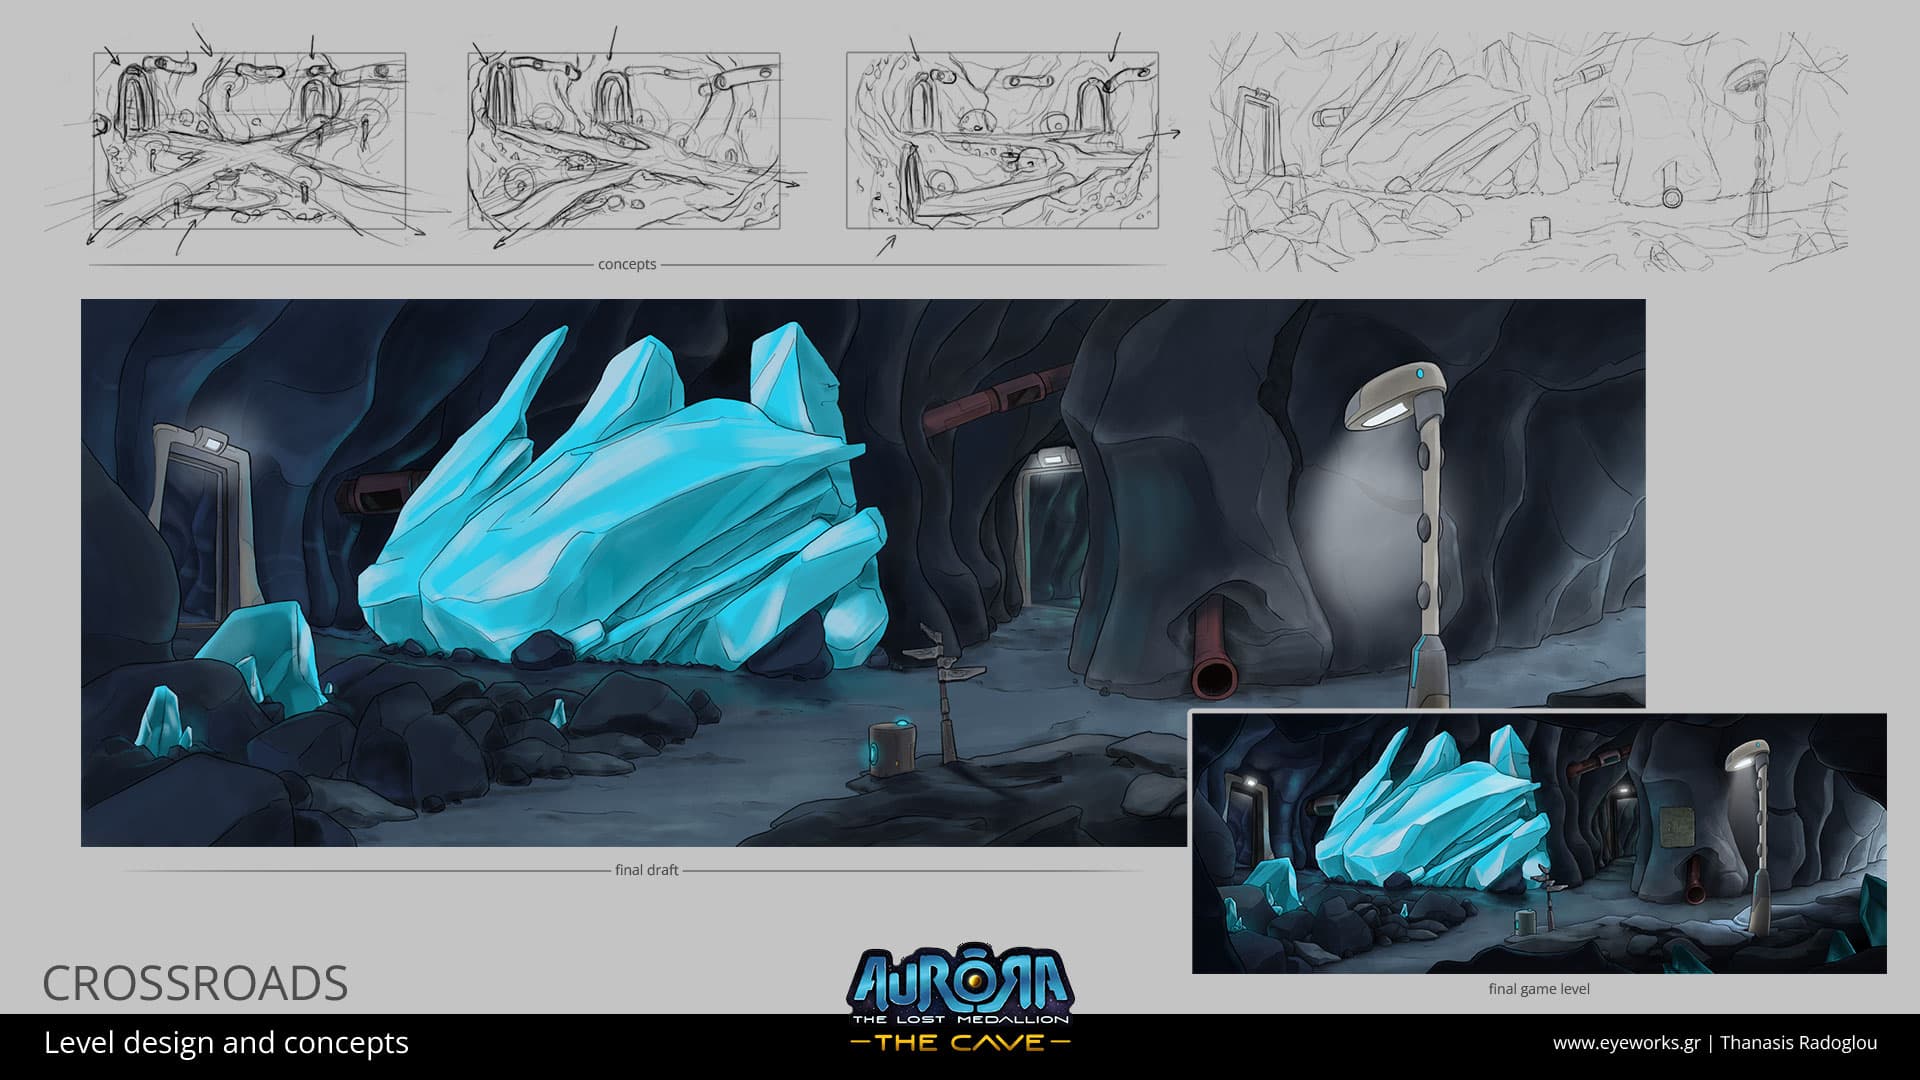This screenshot has width=1920, height=1080.
Task: Click 'THE CAVE' subtitle text
Action: (960, 1043)
